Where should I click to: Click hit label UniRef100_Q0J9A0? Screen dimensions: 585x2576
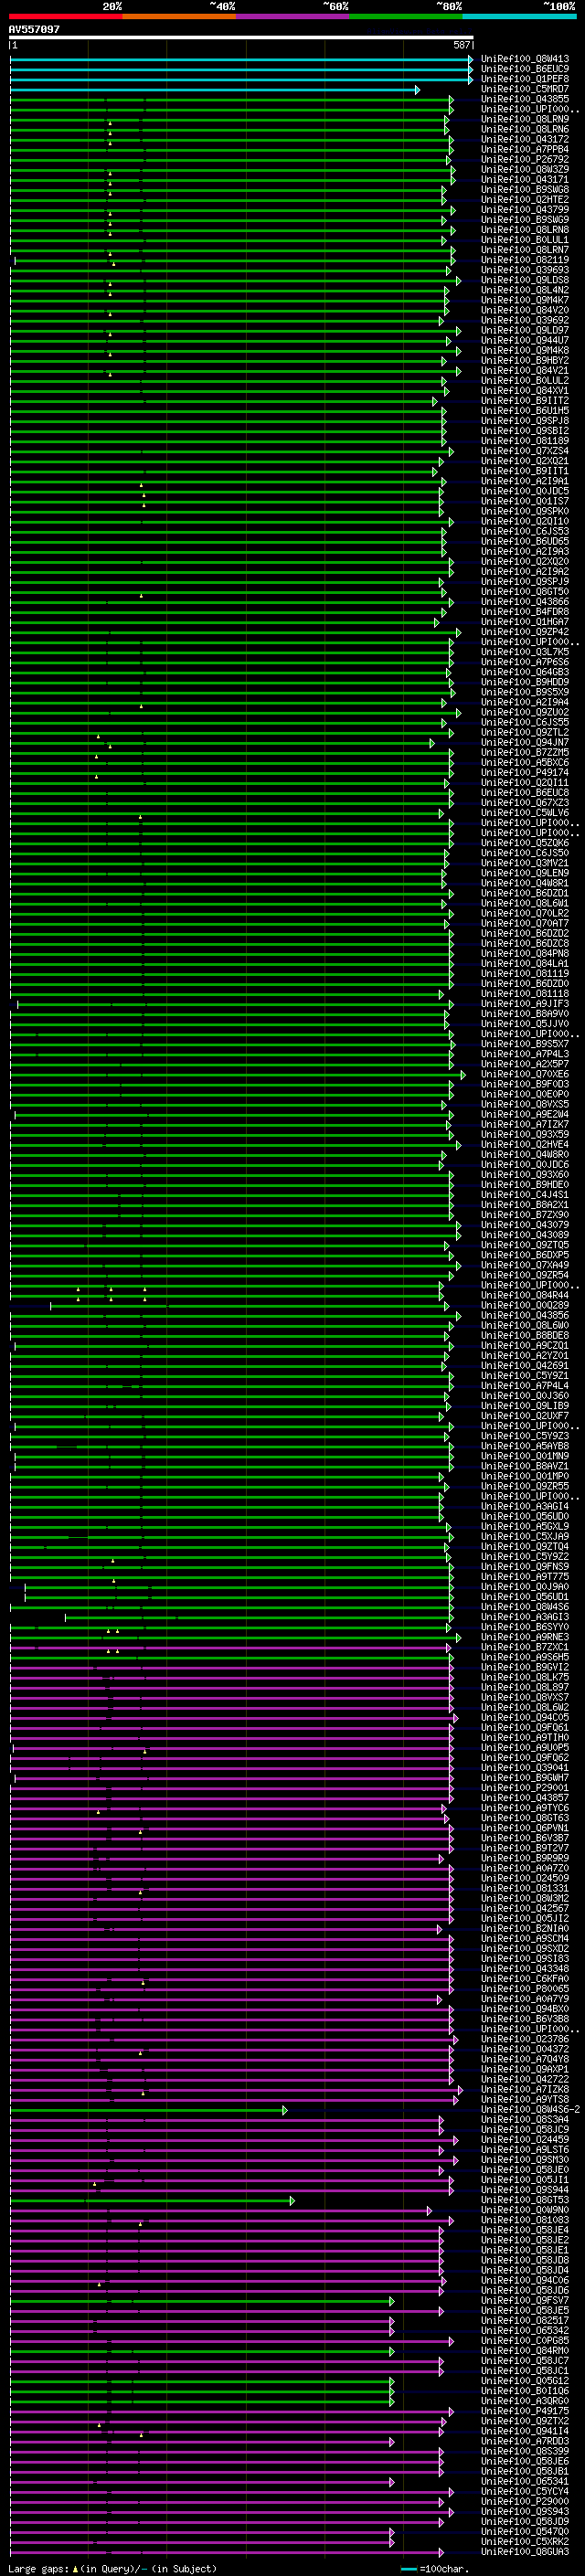click(525, 1586)
